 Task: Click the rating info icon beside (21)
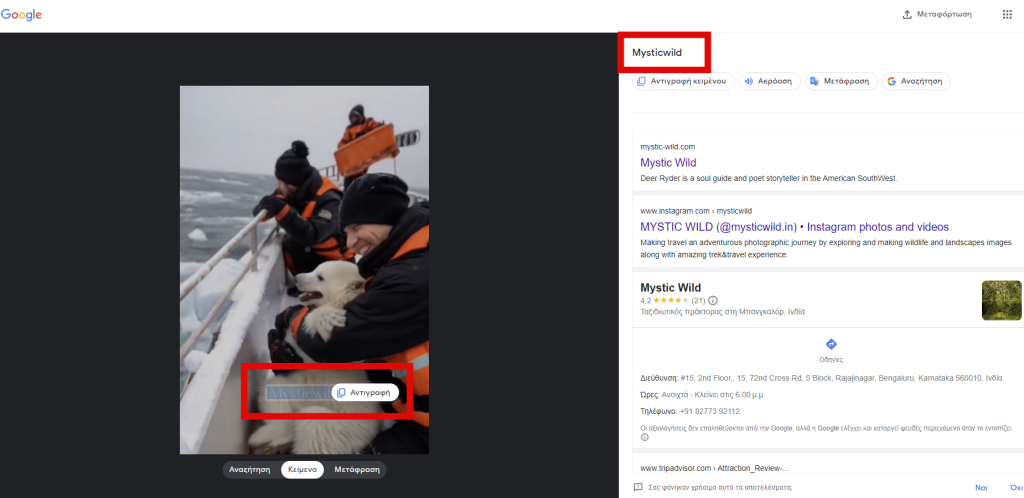[712, 301]
